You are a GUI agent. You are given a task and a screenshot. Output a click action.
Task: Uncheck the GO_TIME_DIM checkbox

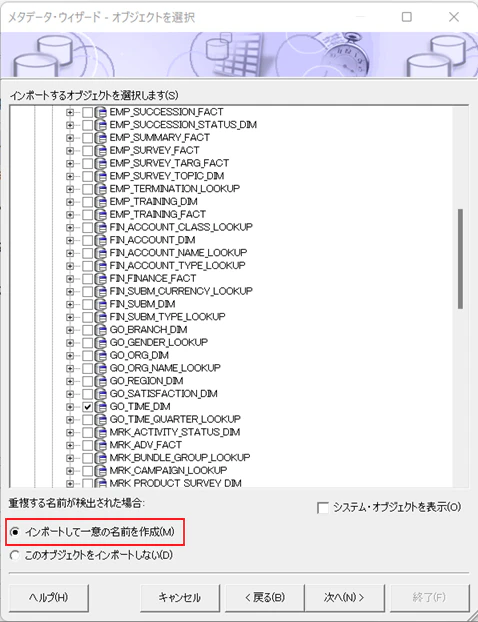pos(88,407)
